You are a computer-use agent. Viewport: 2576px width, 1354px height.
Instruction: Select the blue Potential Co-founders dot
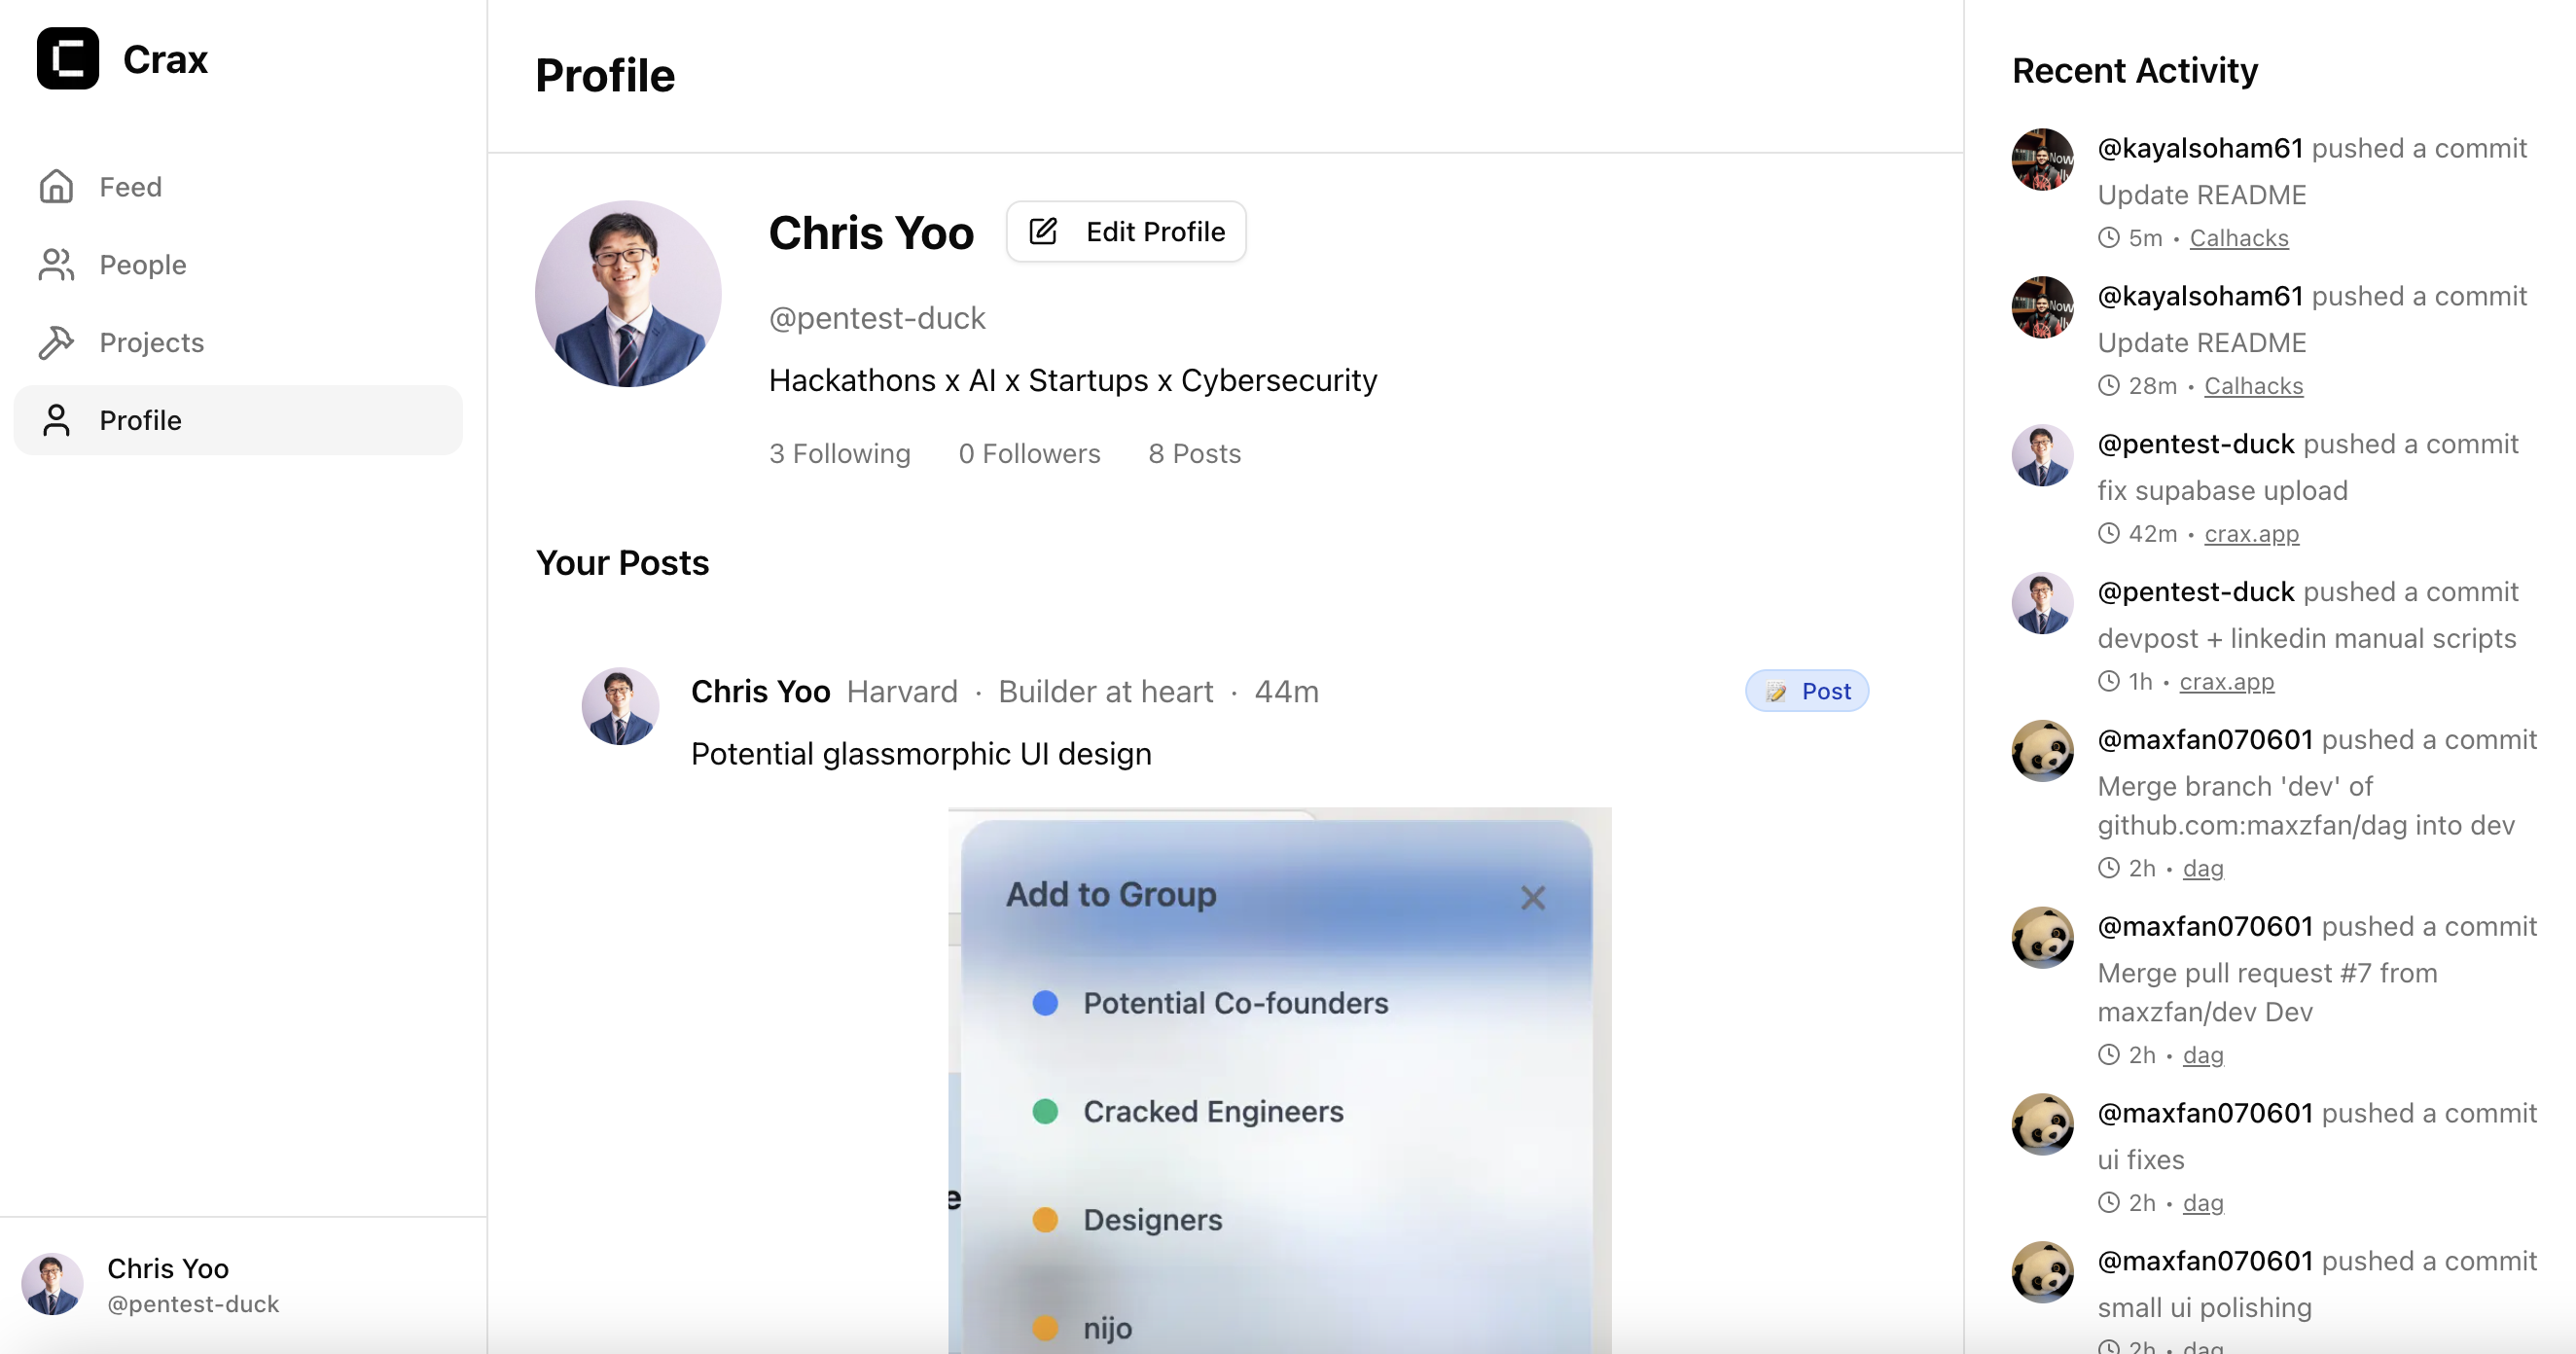pos(1045,1003)
